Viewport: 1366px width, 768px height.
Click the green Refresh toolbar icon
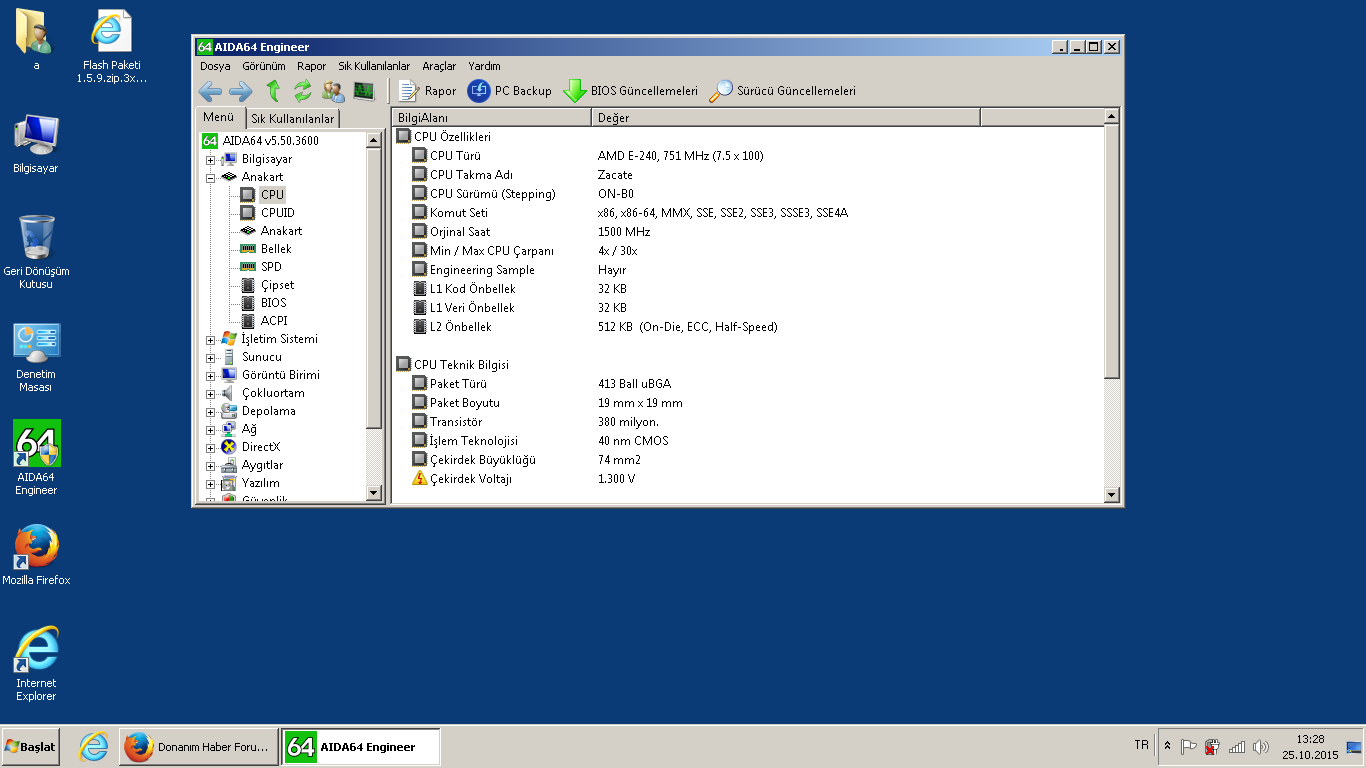302,91
